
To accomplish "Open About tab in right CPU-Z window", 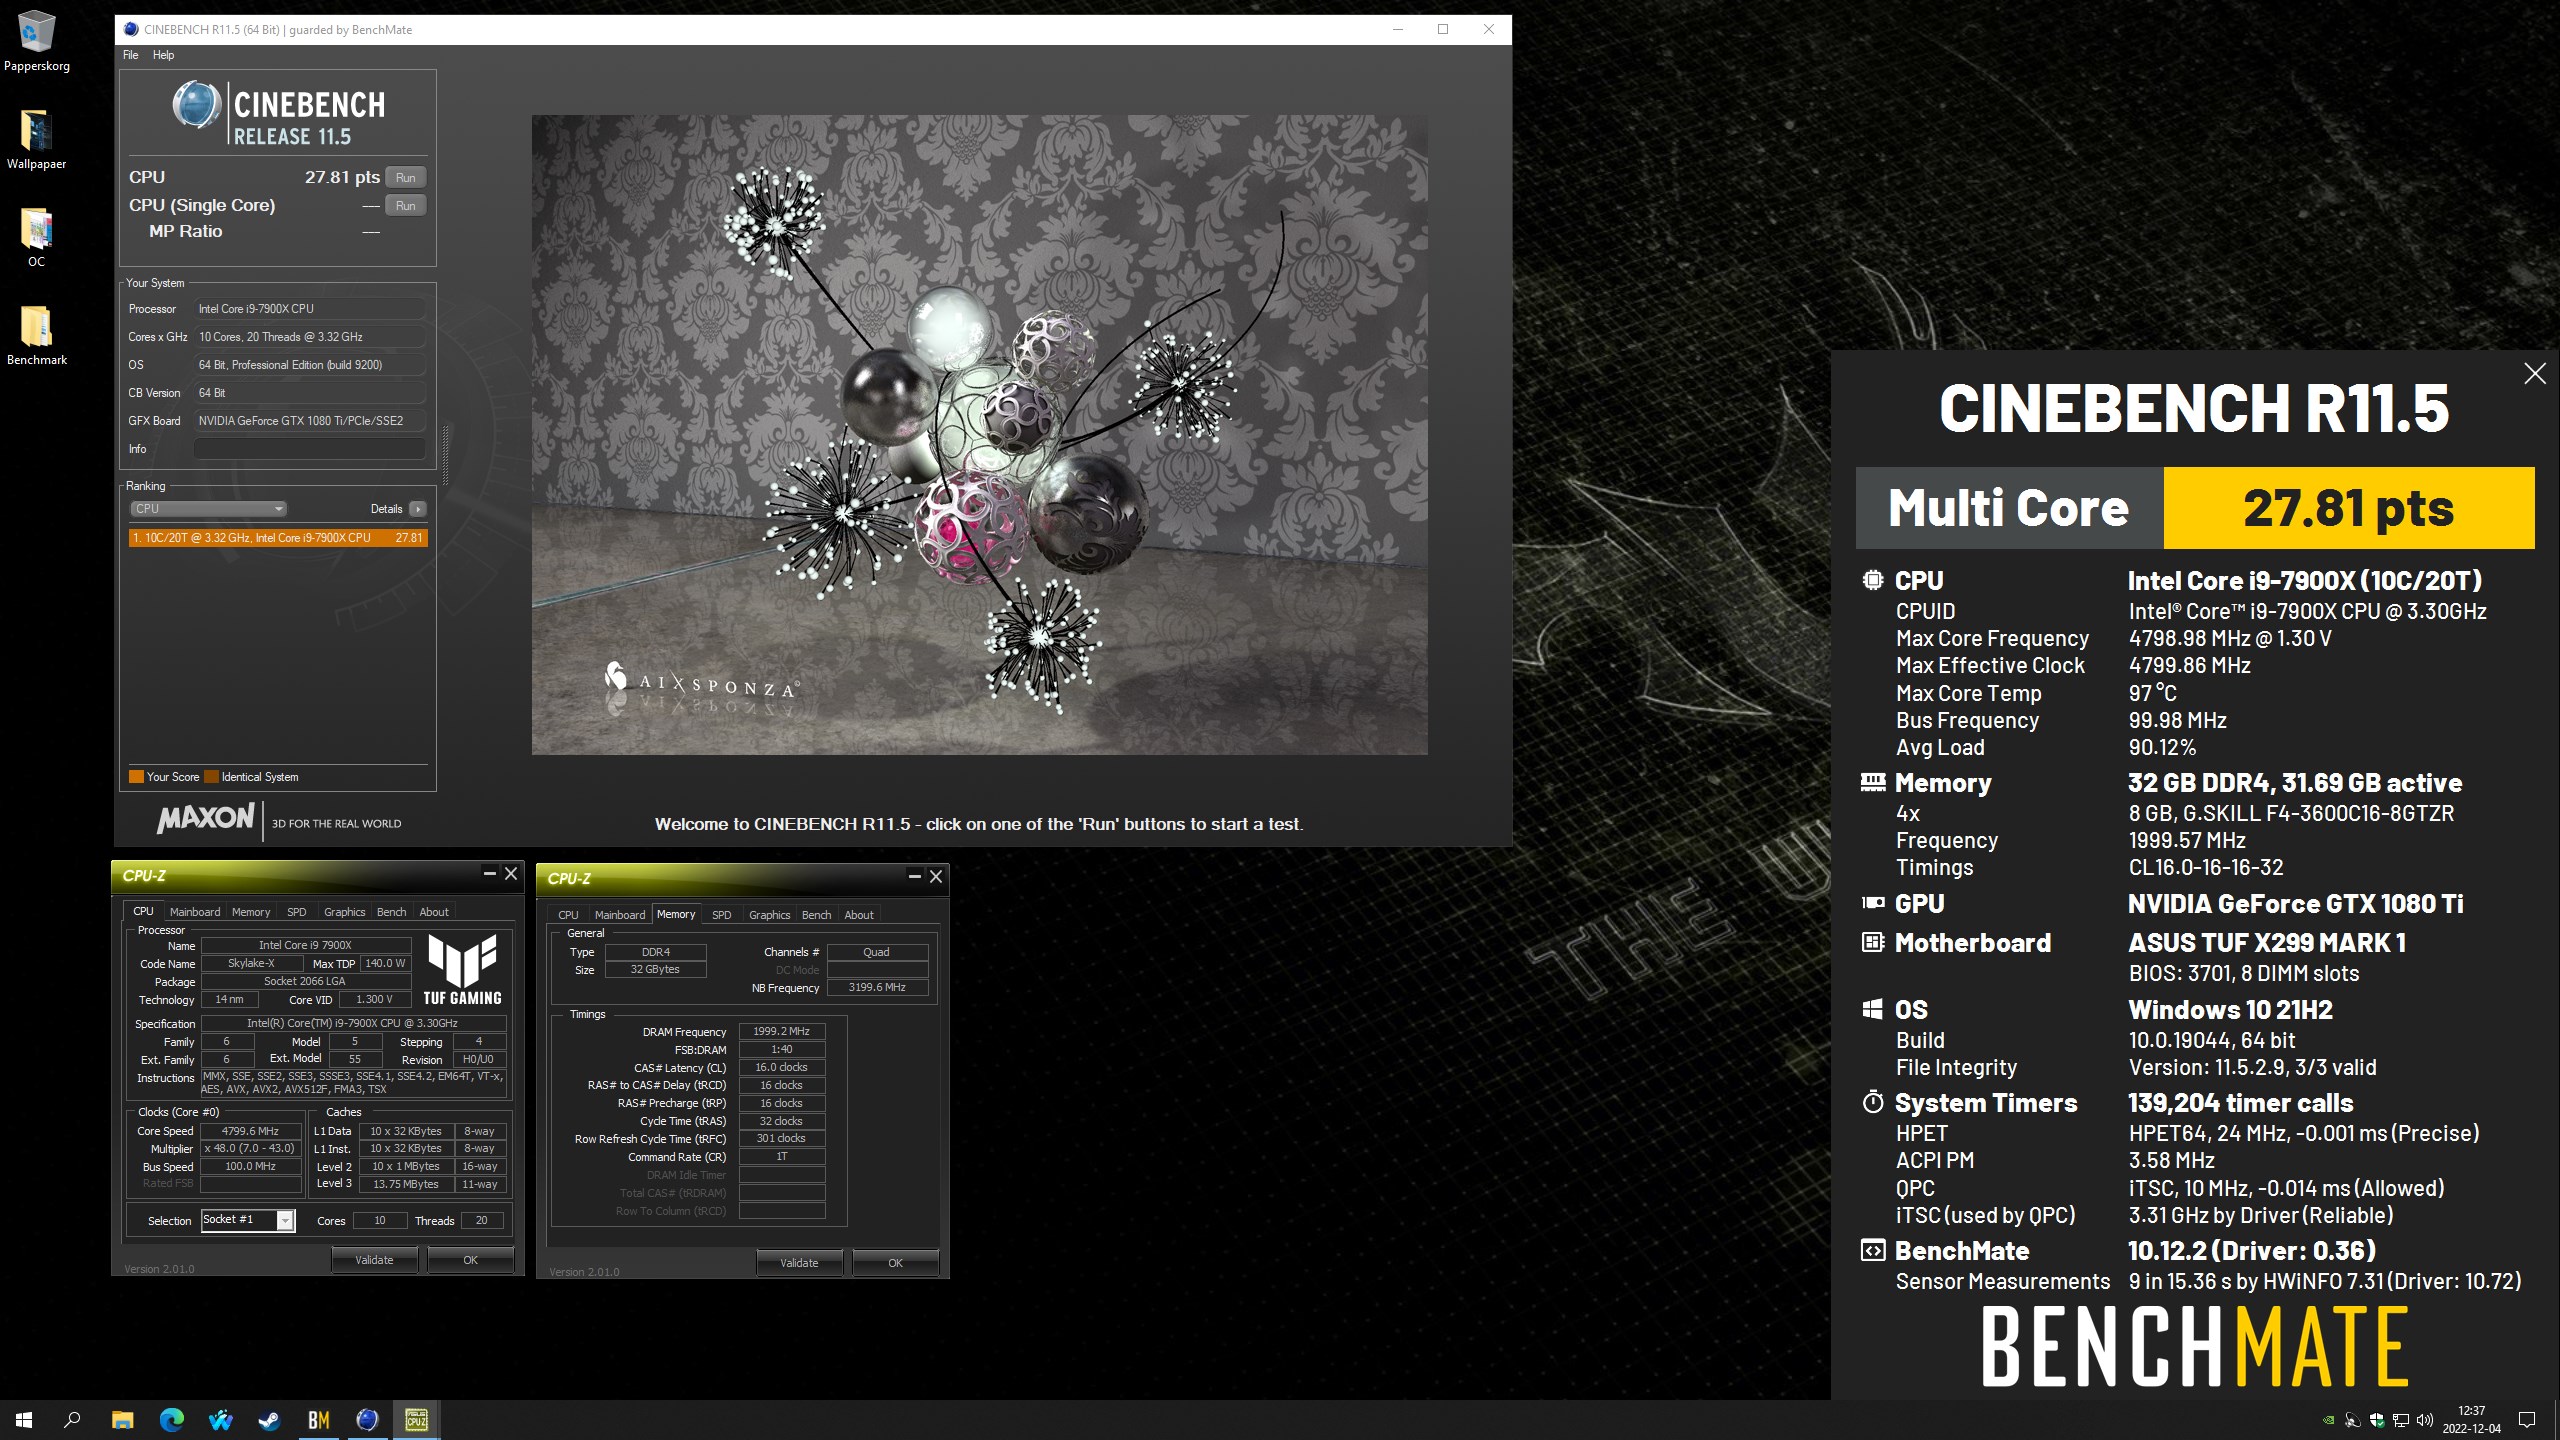I will click(x=859, y=915).
